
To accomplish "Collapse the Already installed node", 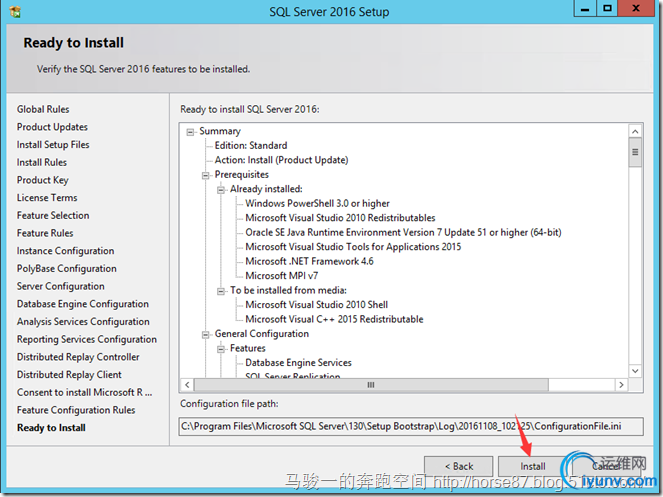I will (221, 189).
